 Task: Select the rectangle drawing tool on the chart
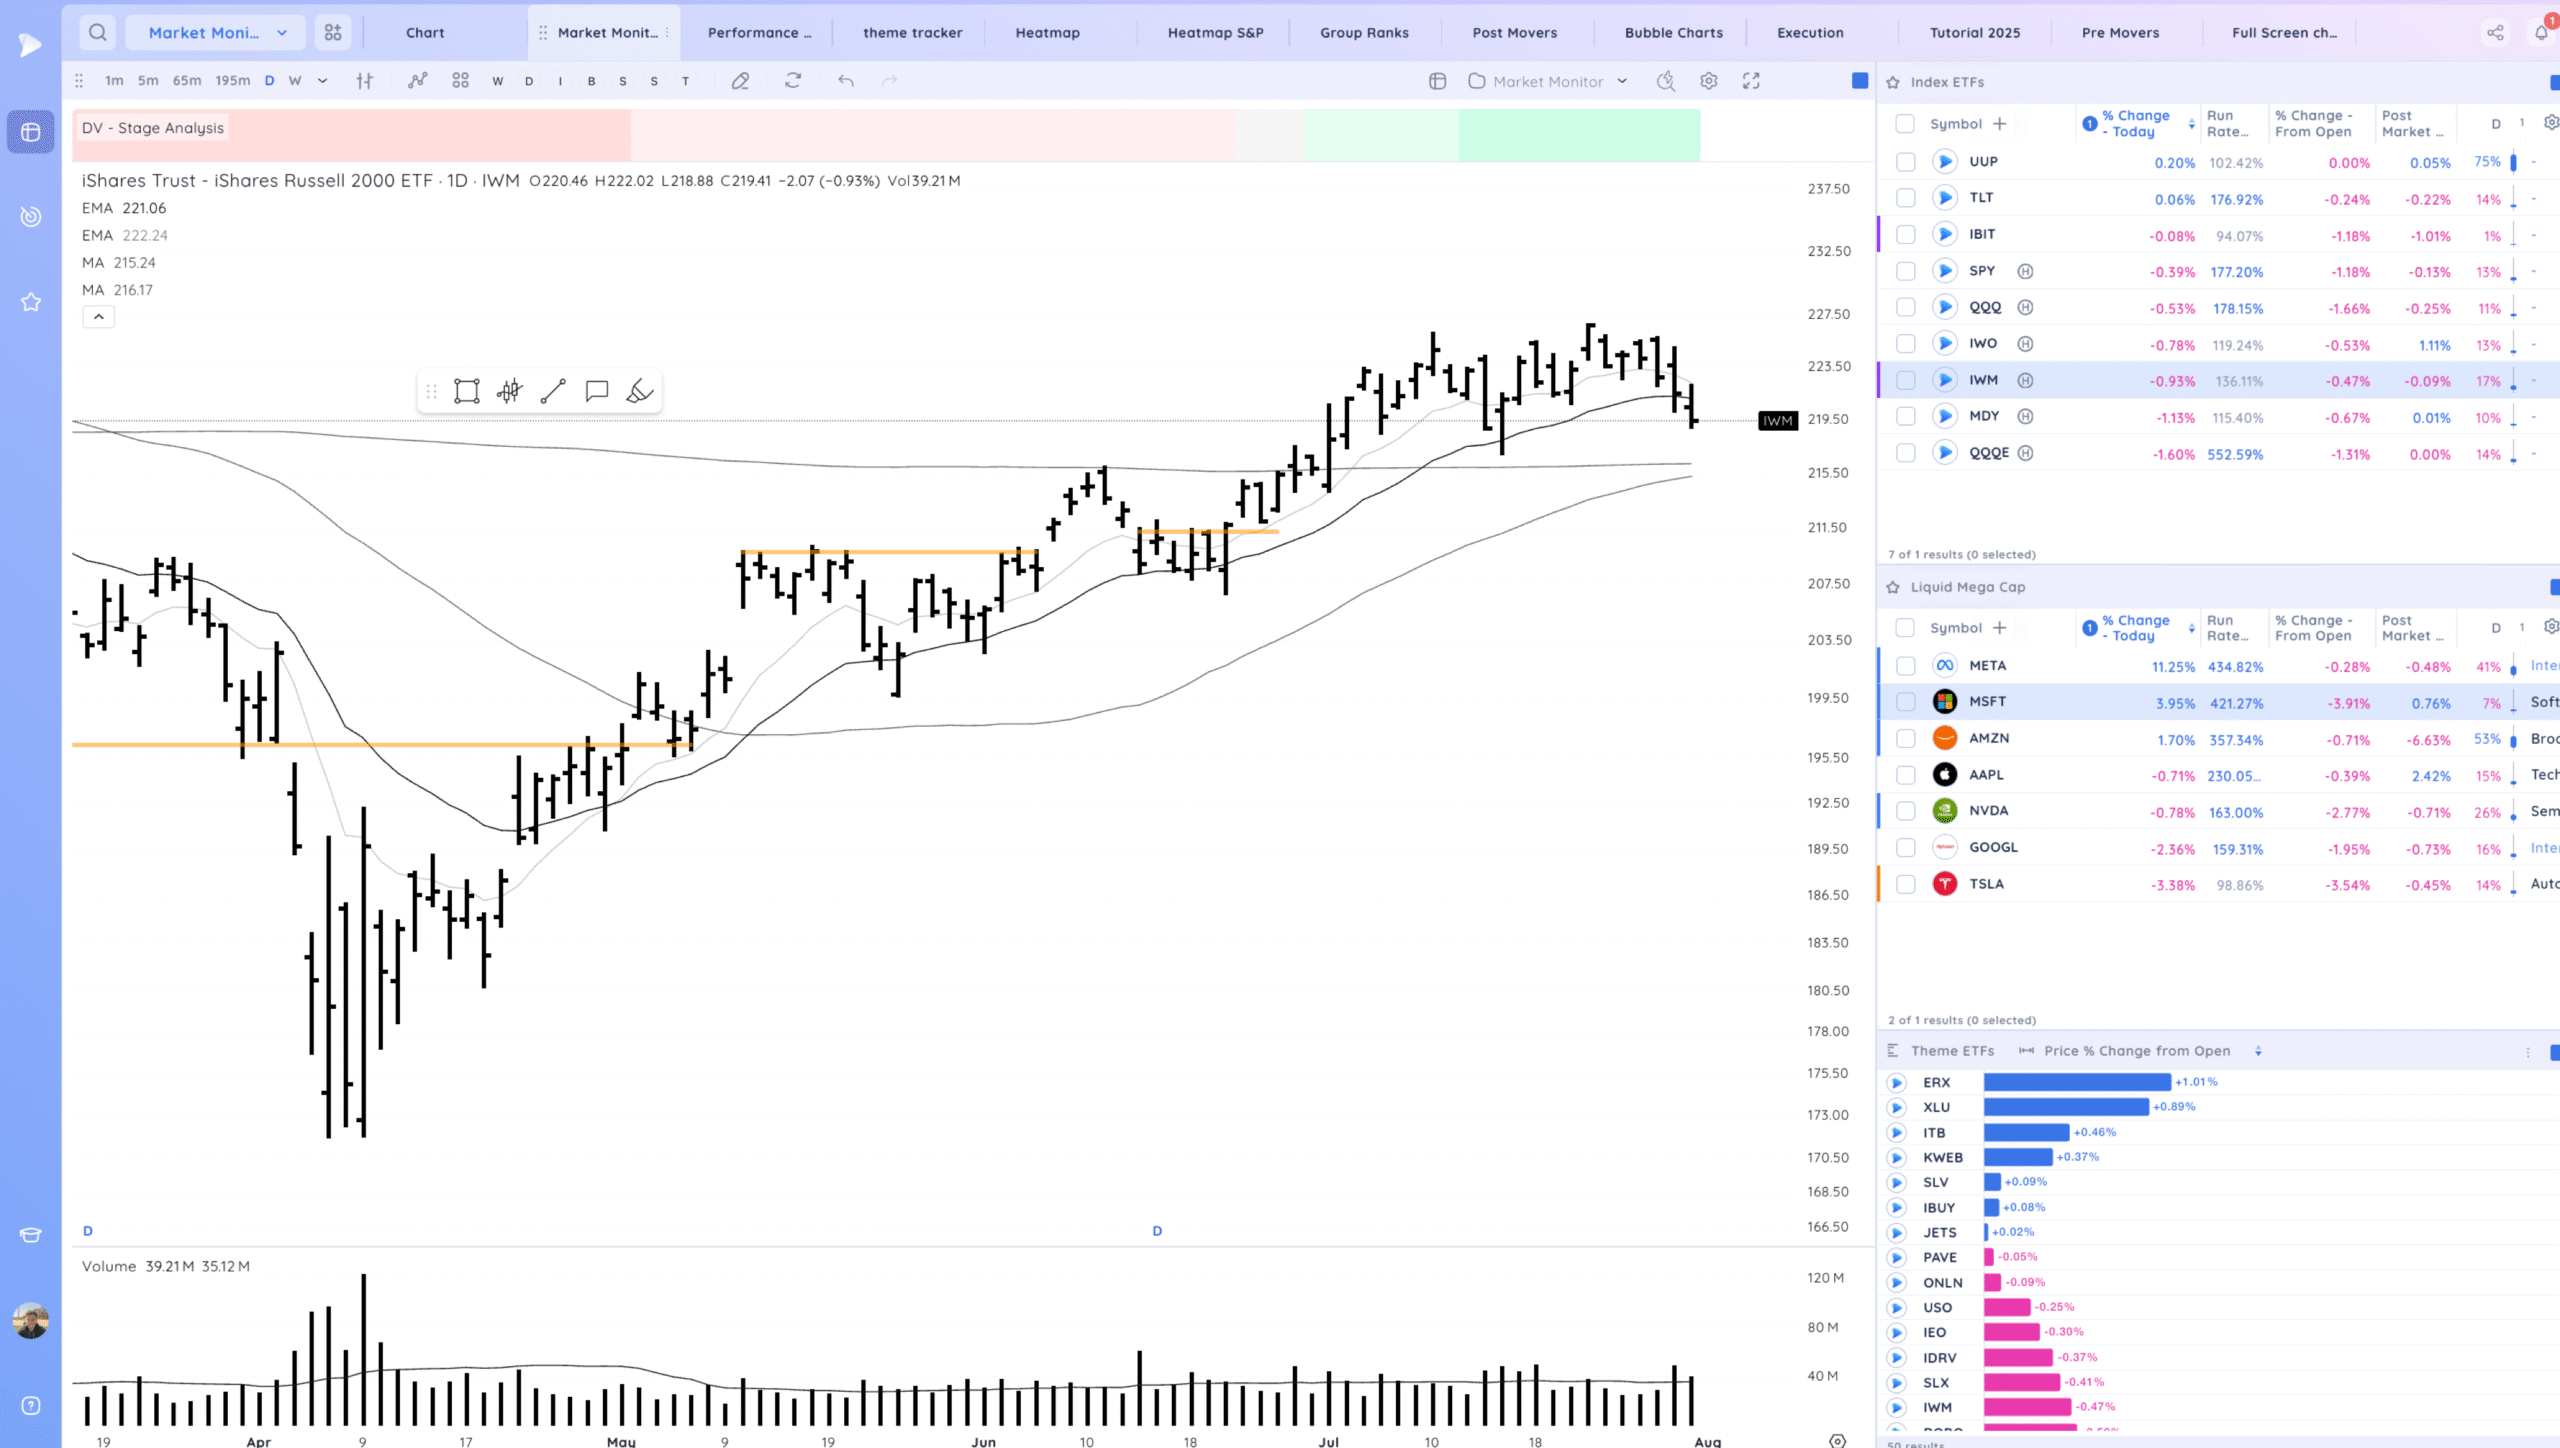tap(467, 391)
